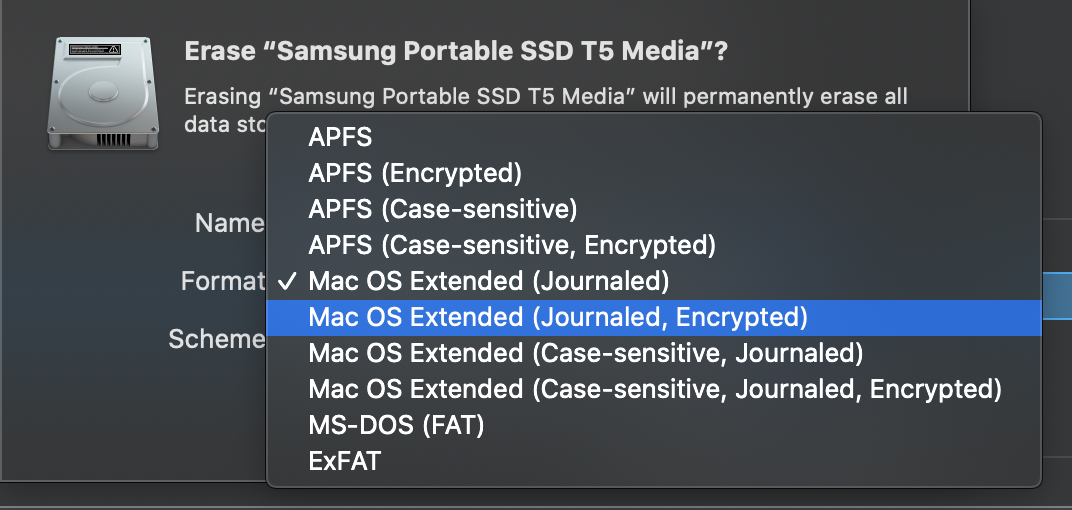Click the erase warning description text
Screen dimensions: 1072x510
(x=546, y=97)
